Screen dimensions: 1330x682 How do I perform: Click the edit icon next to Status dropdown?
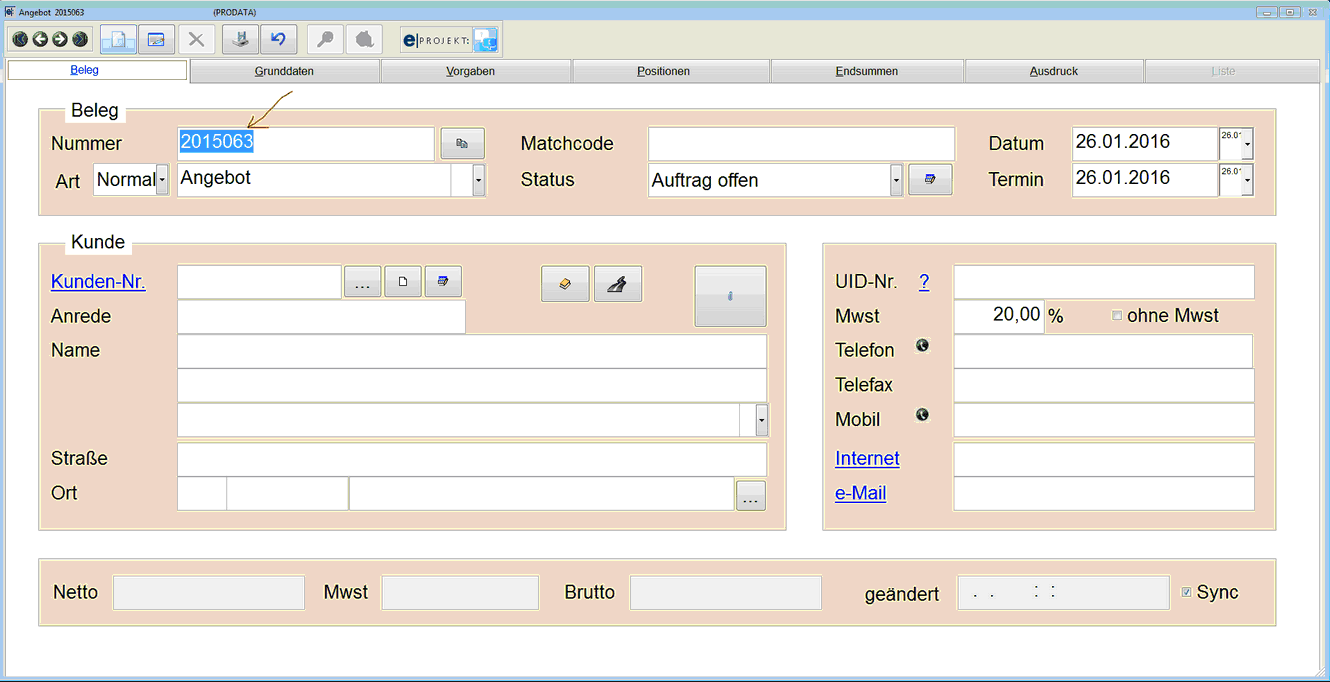(x=930, y=180)
